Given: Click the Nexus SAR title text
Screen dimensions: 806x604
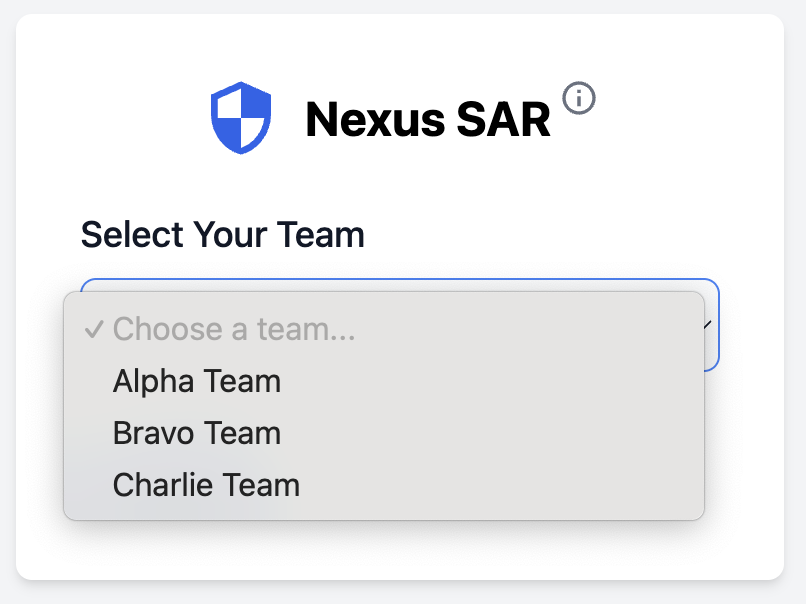Looking at the screenshot, I should (428, 119).
